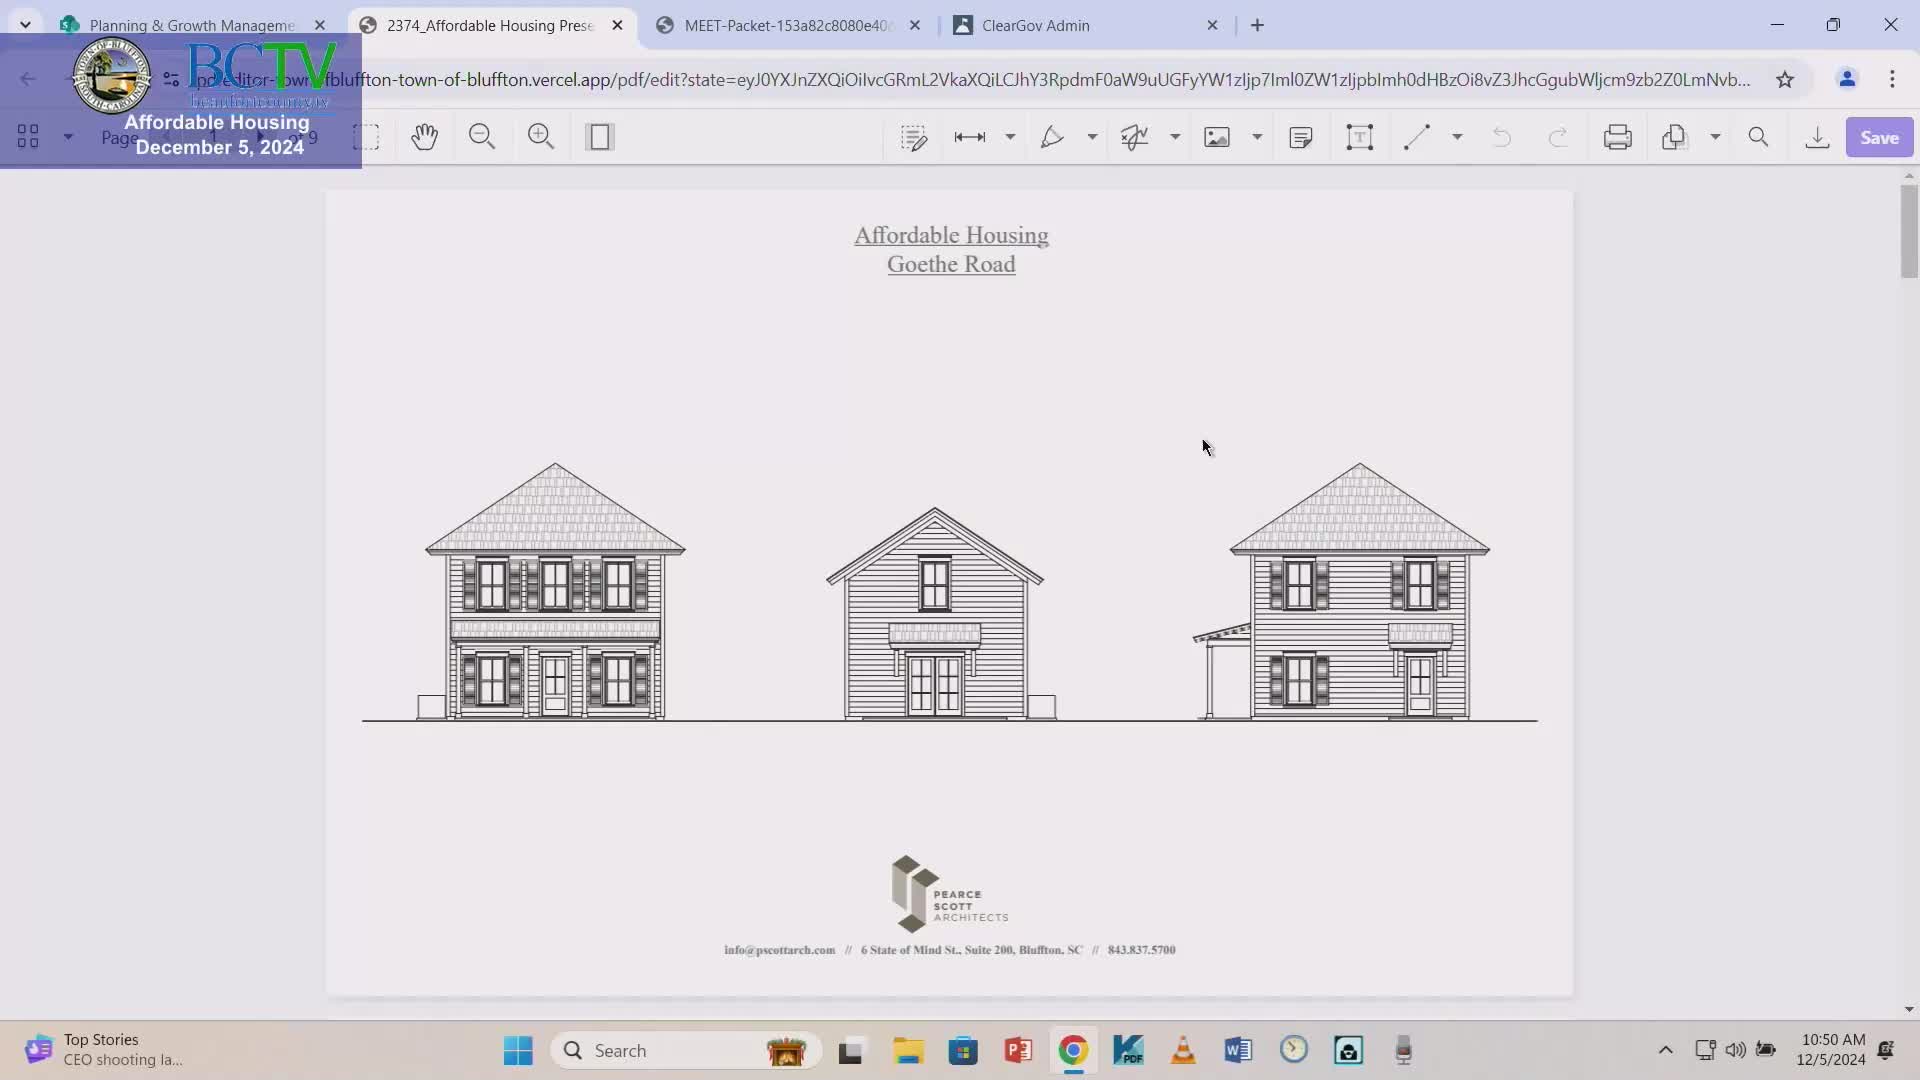Select the edit text annotation tool
The height and width of the screenshot is (1080, 1920).
click(913, 137)
